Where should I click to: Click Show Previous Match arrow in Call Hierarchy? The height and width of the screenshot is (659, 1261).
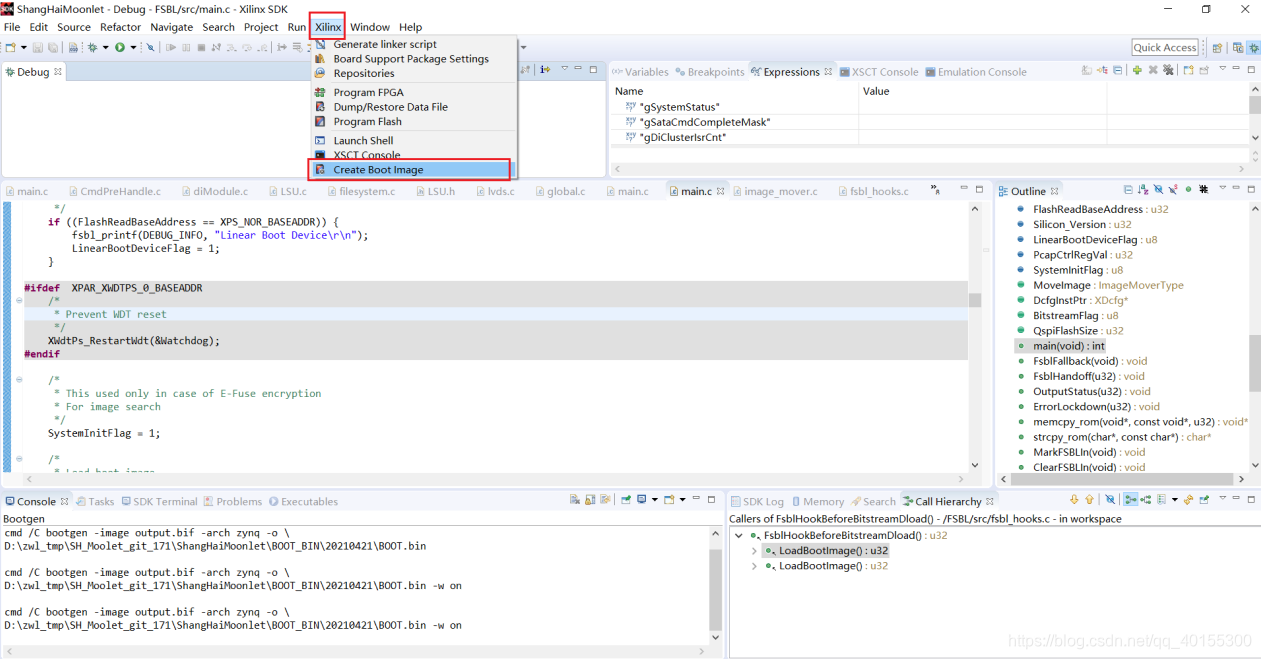point(1089,499)
